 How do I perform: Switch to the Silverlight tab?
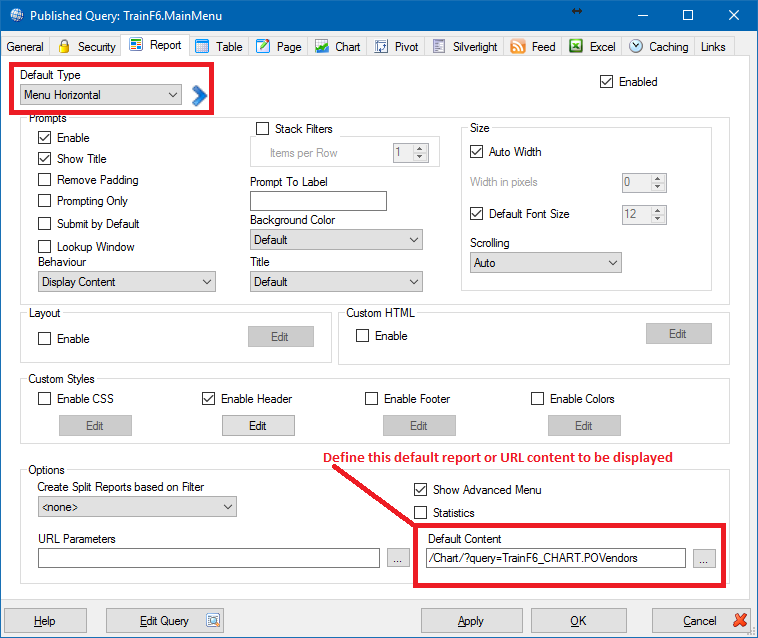[x=465, y=46]
